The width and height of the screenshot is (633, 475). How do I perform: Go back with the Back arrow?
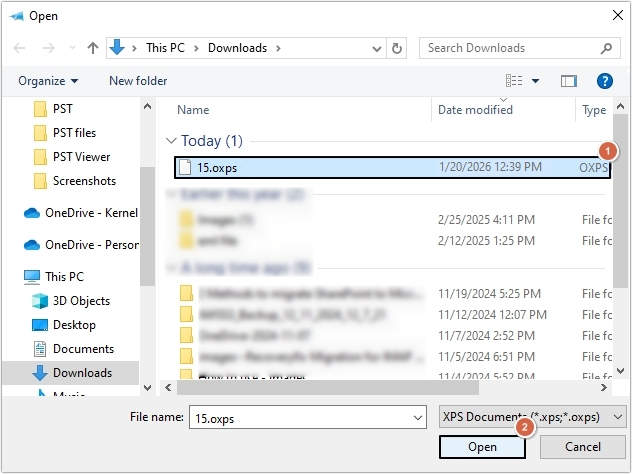pos(19,48)
